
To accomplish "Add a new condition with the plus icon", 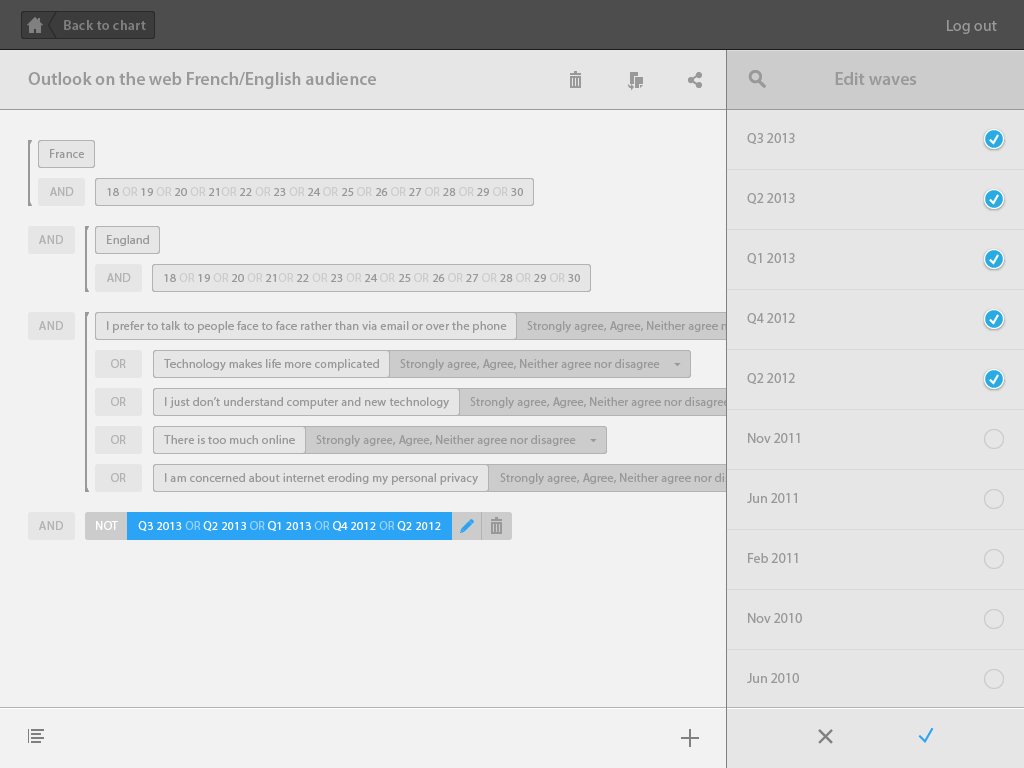I will (690, 738).
